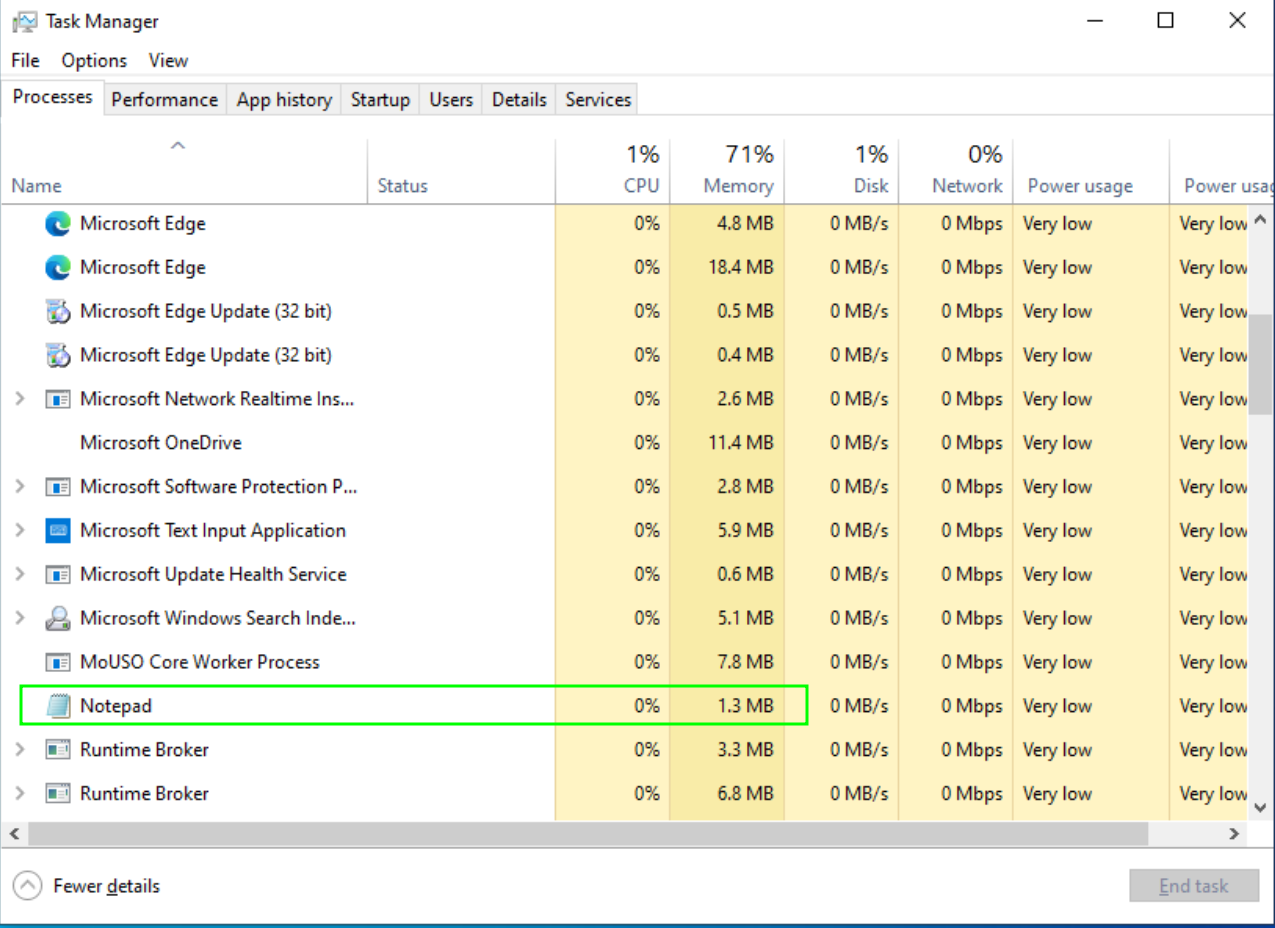
Task: Click the Microsoft Text Input Application icon
Action: [x=59, y=531]
